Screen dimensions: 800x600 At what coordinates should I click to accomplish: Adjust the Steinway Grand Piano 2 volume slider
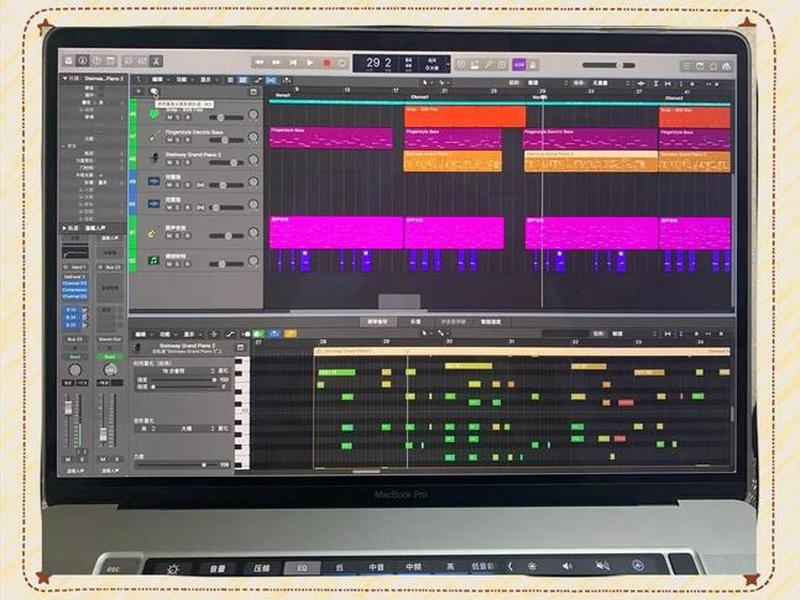coord(226,163)
